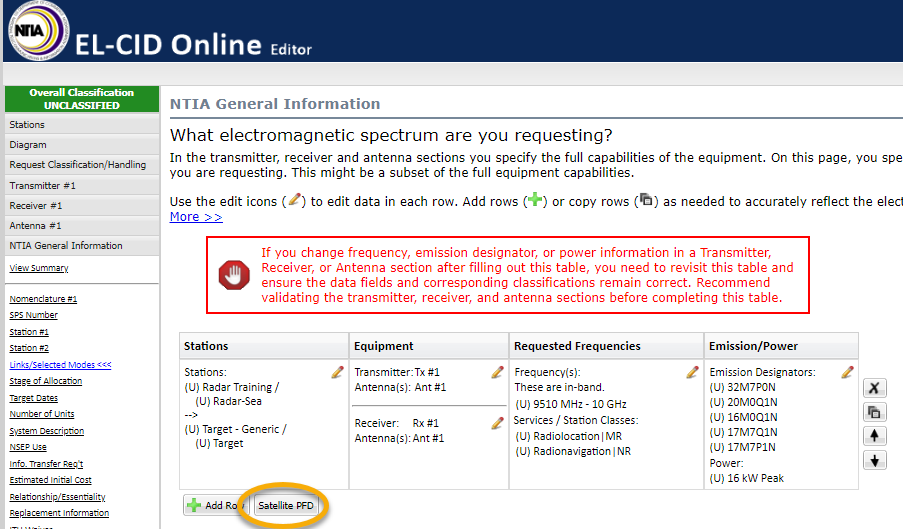Copy the row with duplicate icon
Screen dimensions: 903x529
[874, 412]
